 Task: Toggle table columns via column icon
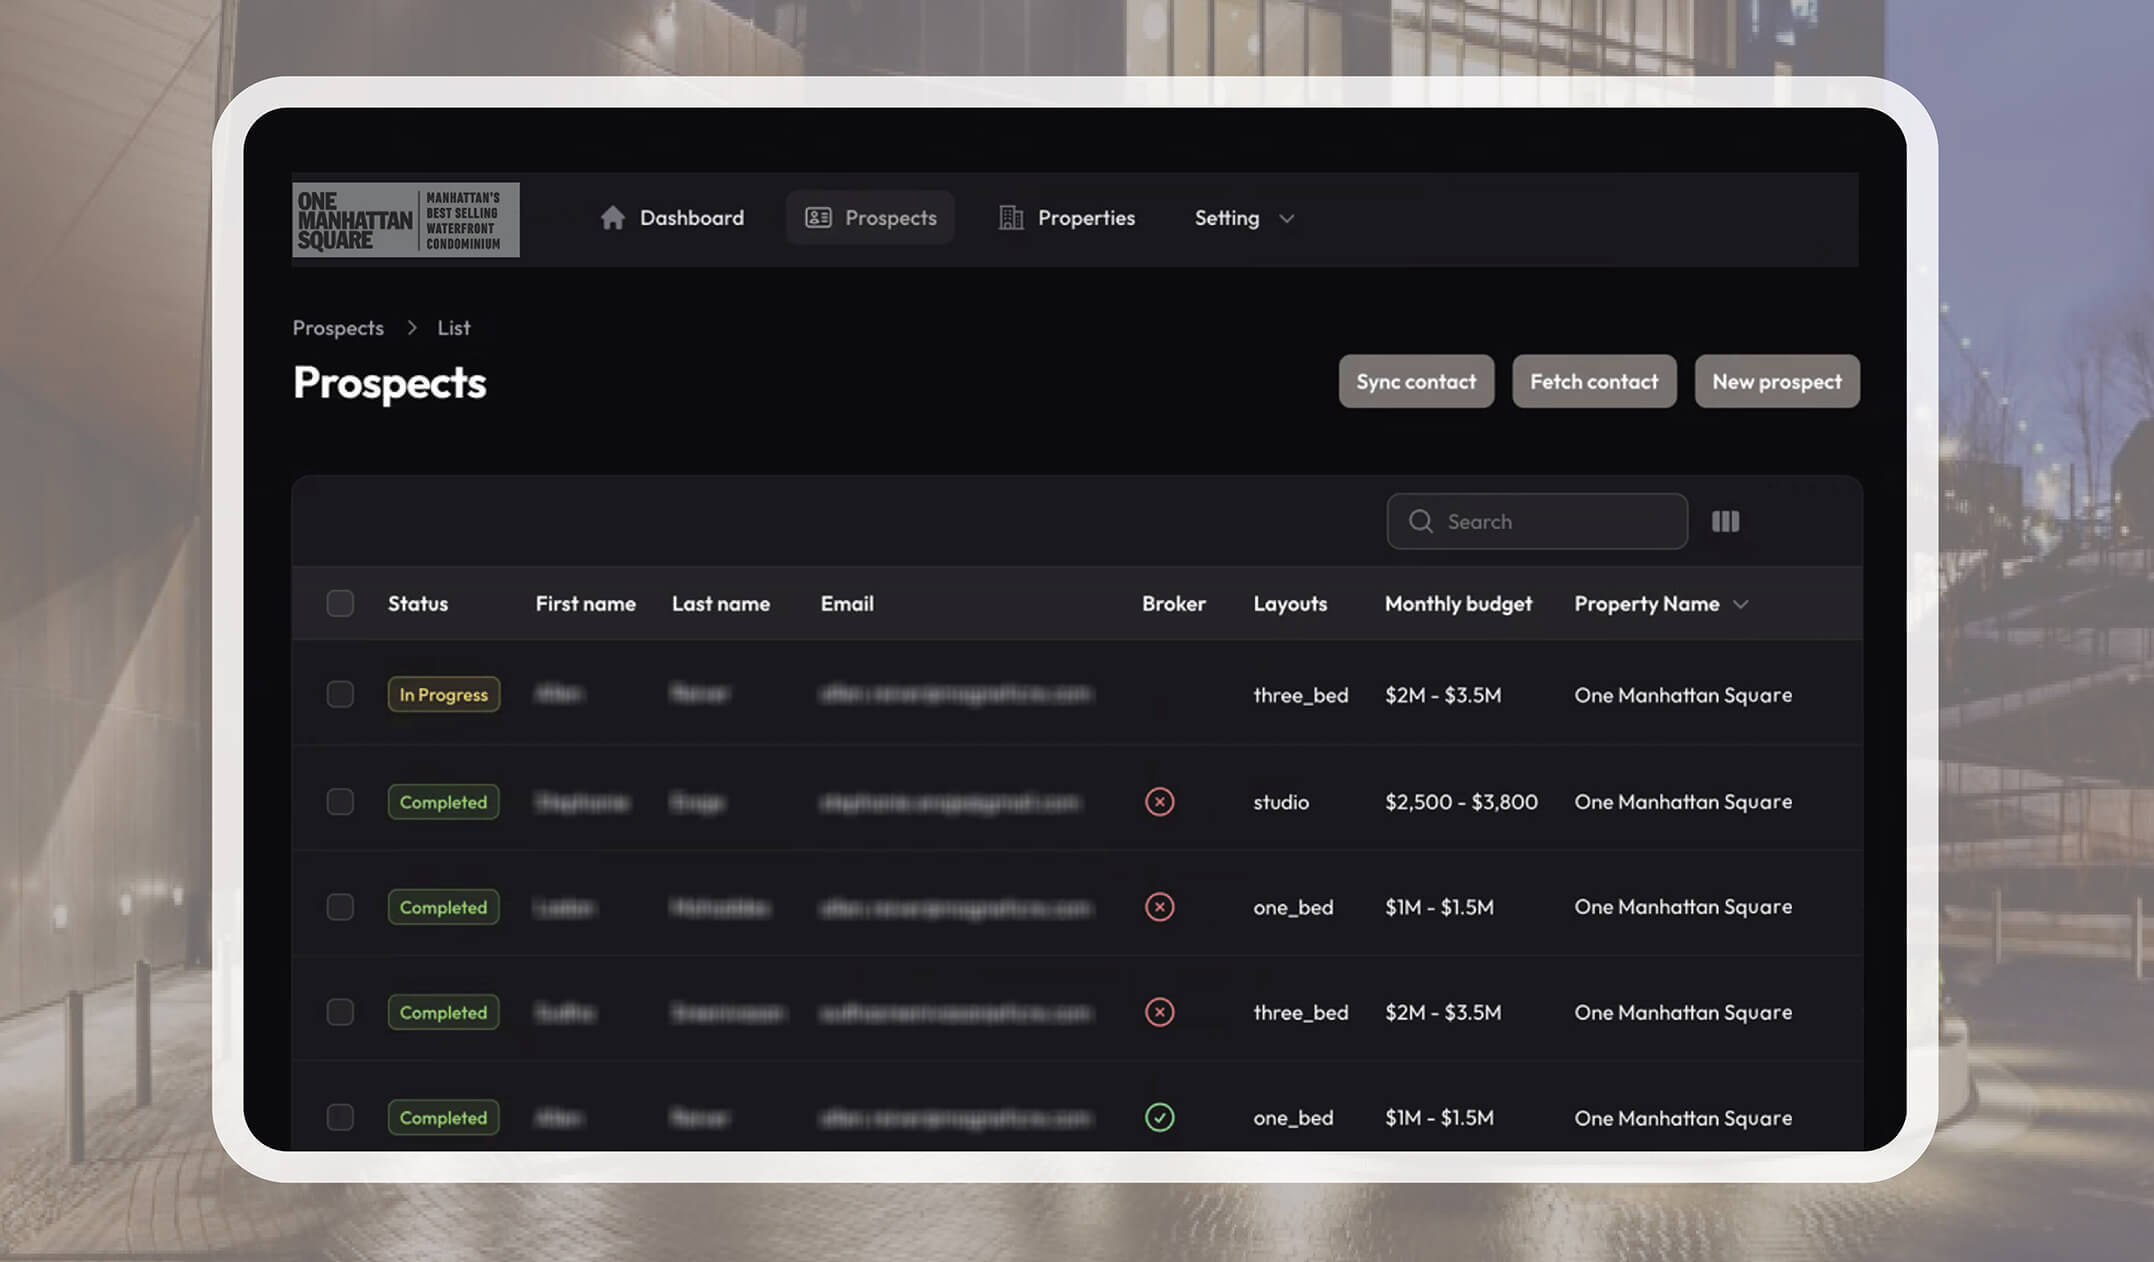(x=1725, y=521)
